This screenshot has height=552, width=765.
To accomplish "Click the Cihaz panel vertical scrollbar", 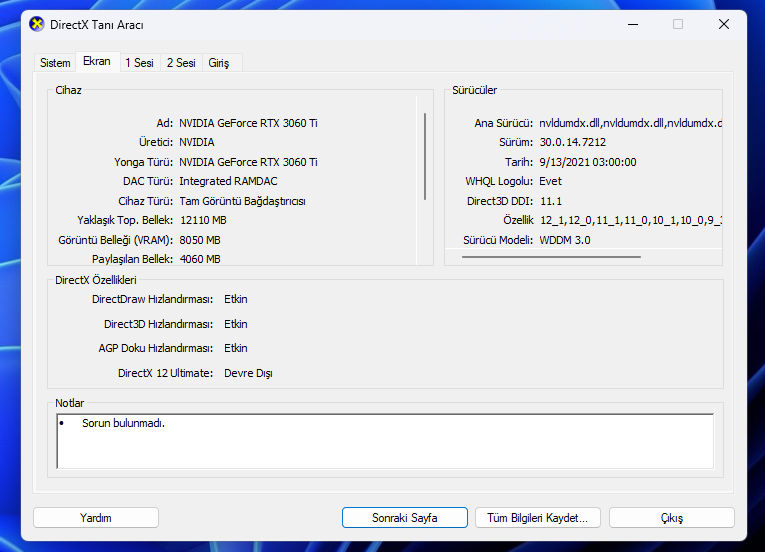I will point(425,156).
